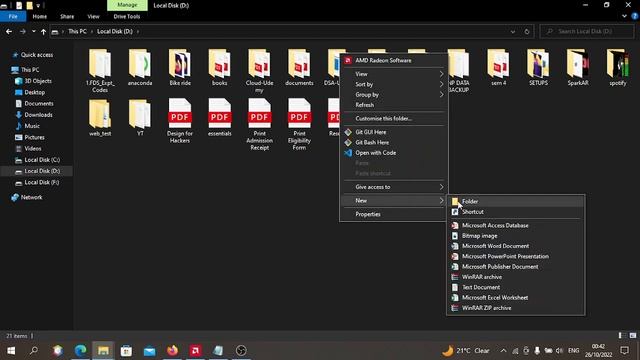Click the Back navigation arrow
Screen dimensions: 640x360
[9, 31]
